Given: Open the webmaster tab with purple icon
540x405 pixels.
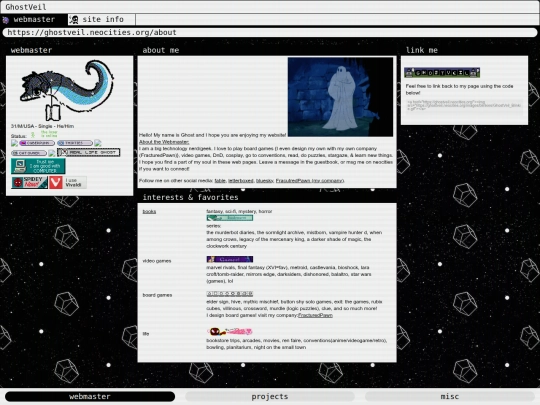Looking at the screenshot, I should point(34,20).
